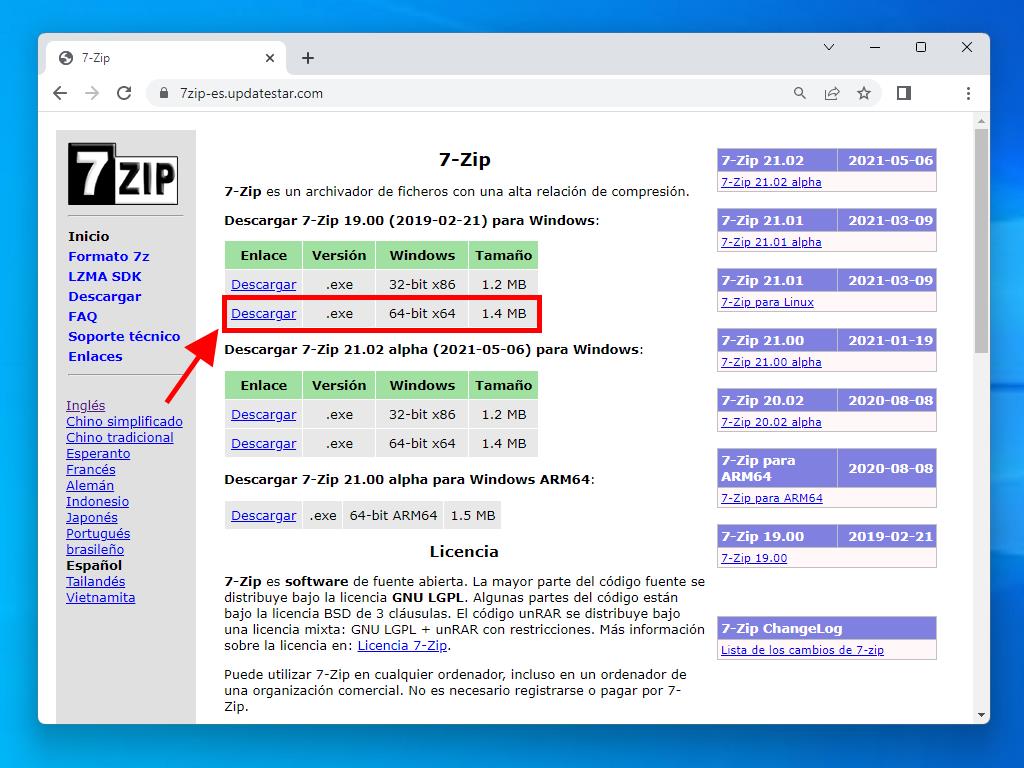Click the browser forward arrow
The image size is (1024, 768).
92,93
